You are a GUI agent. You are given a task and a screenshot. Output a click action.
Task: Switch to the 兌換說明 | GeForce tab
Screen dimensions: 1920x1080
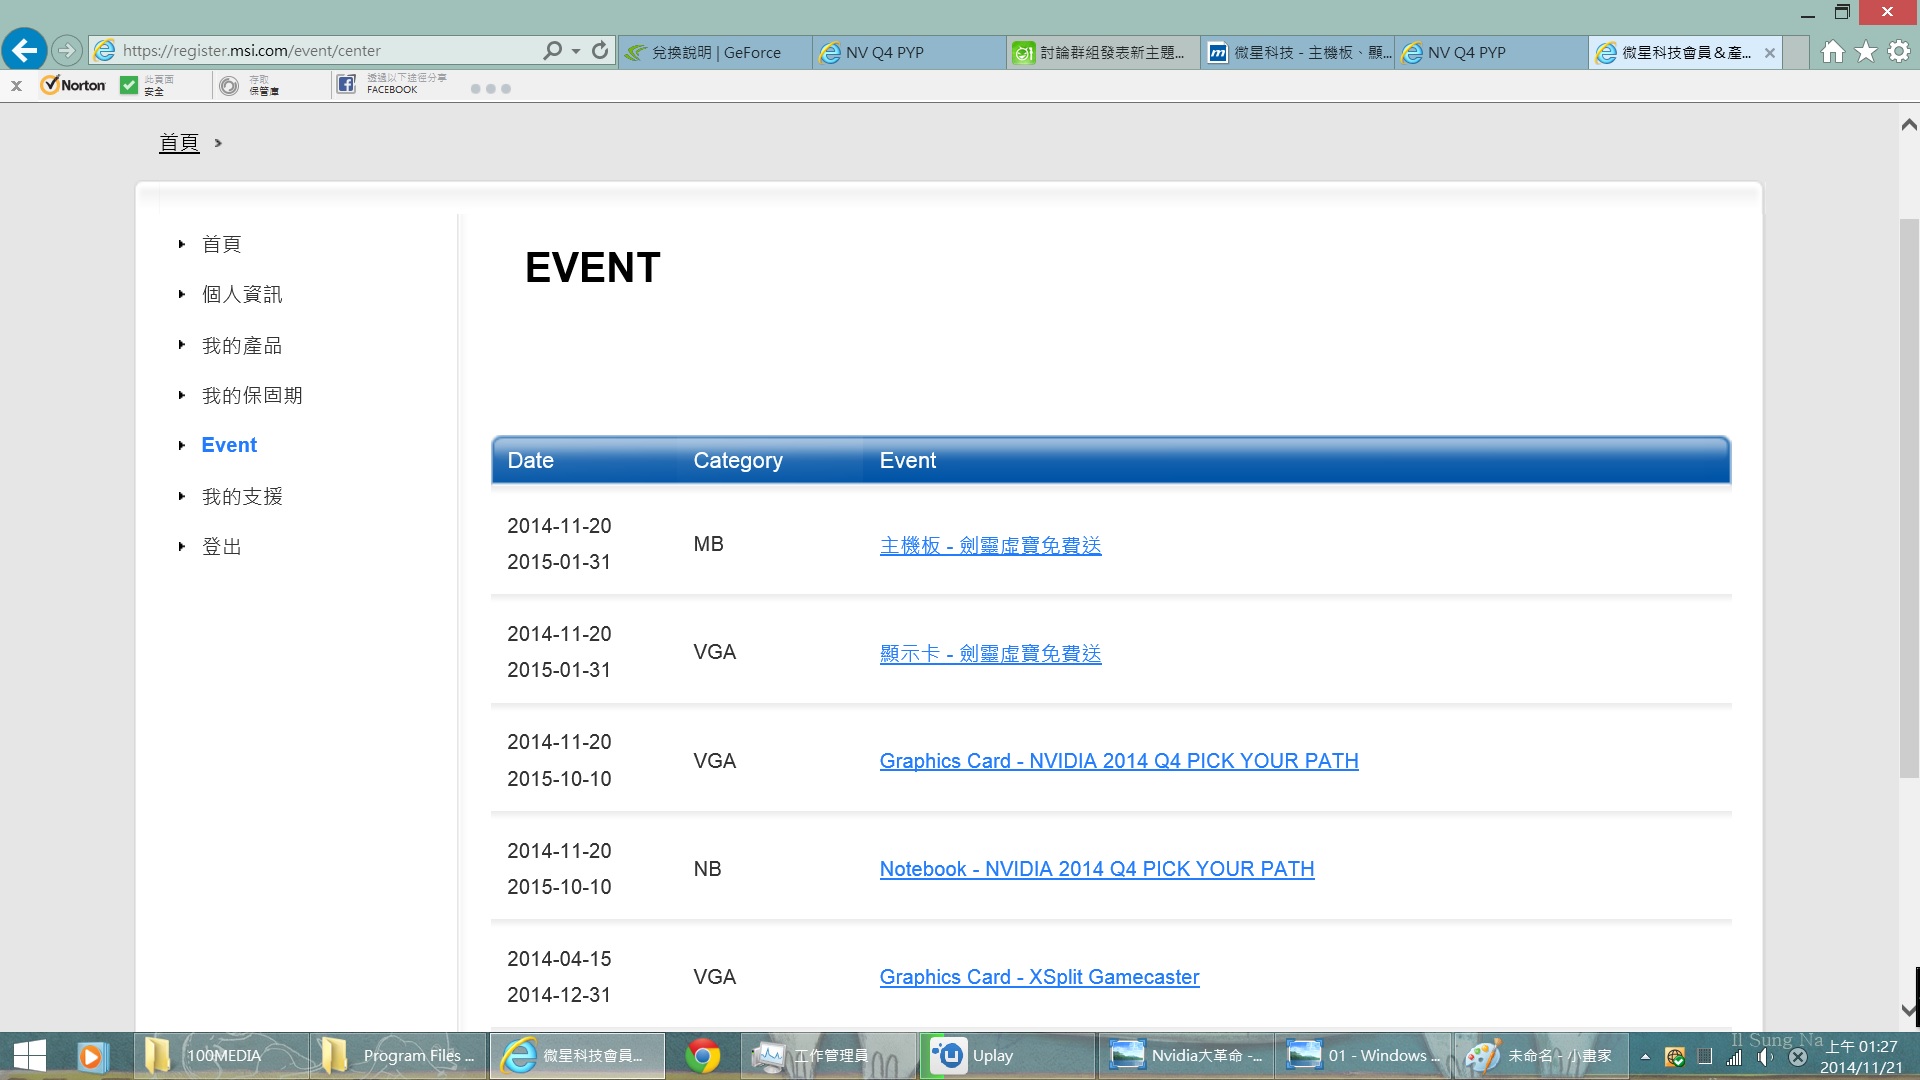[x=716, y=53]
